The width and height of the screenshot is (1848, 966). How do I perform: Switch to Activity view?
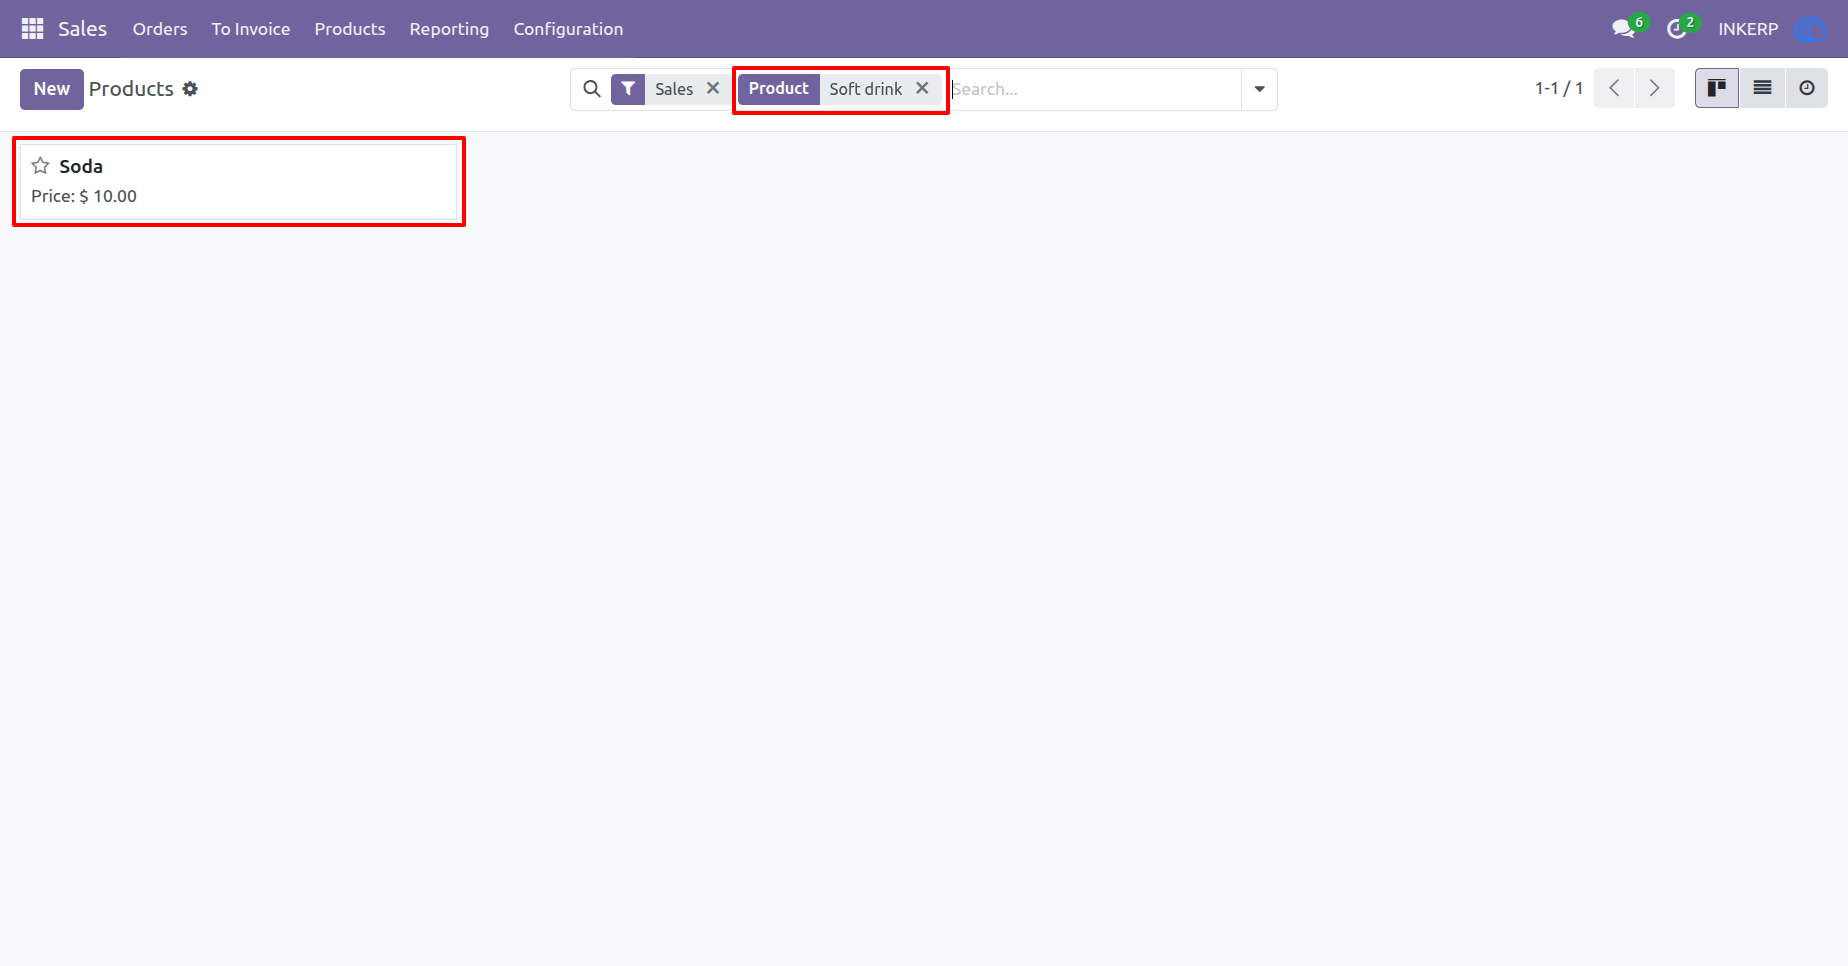click(x=1807, y=88)
